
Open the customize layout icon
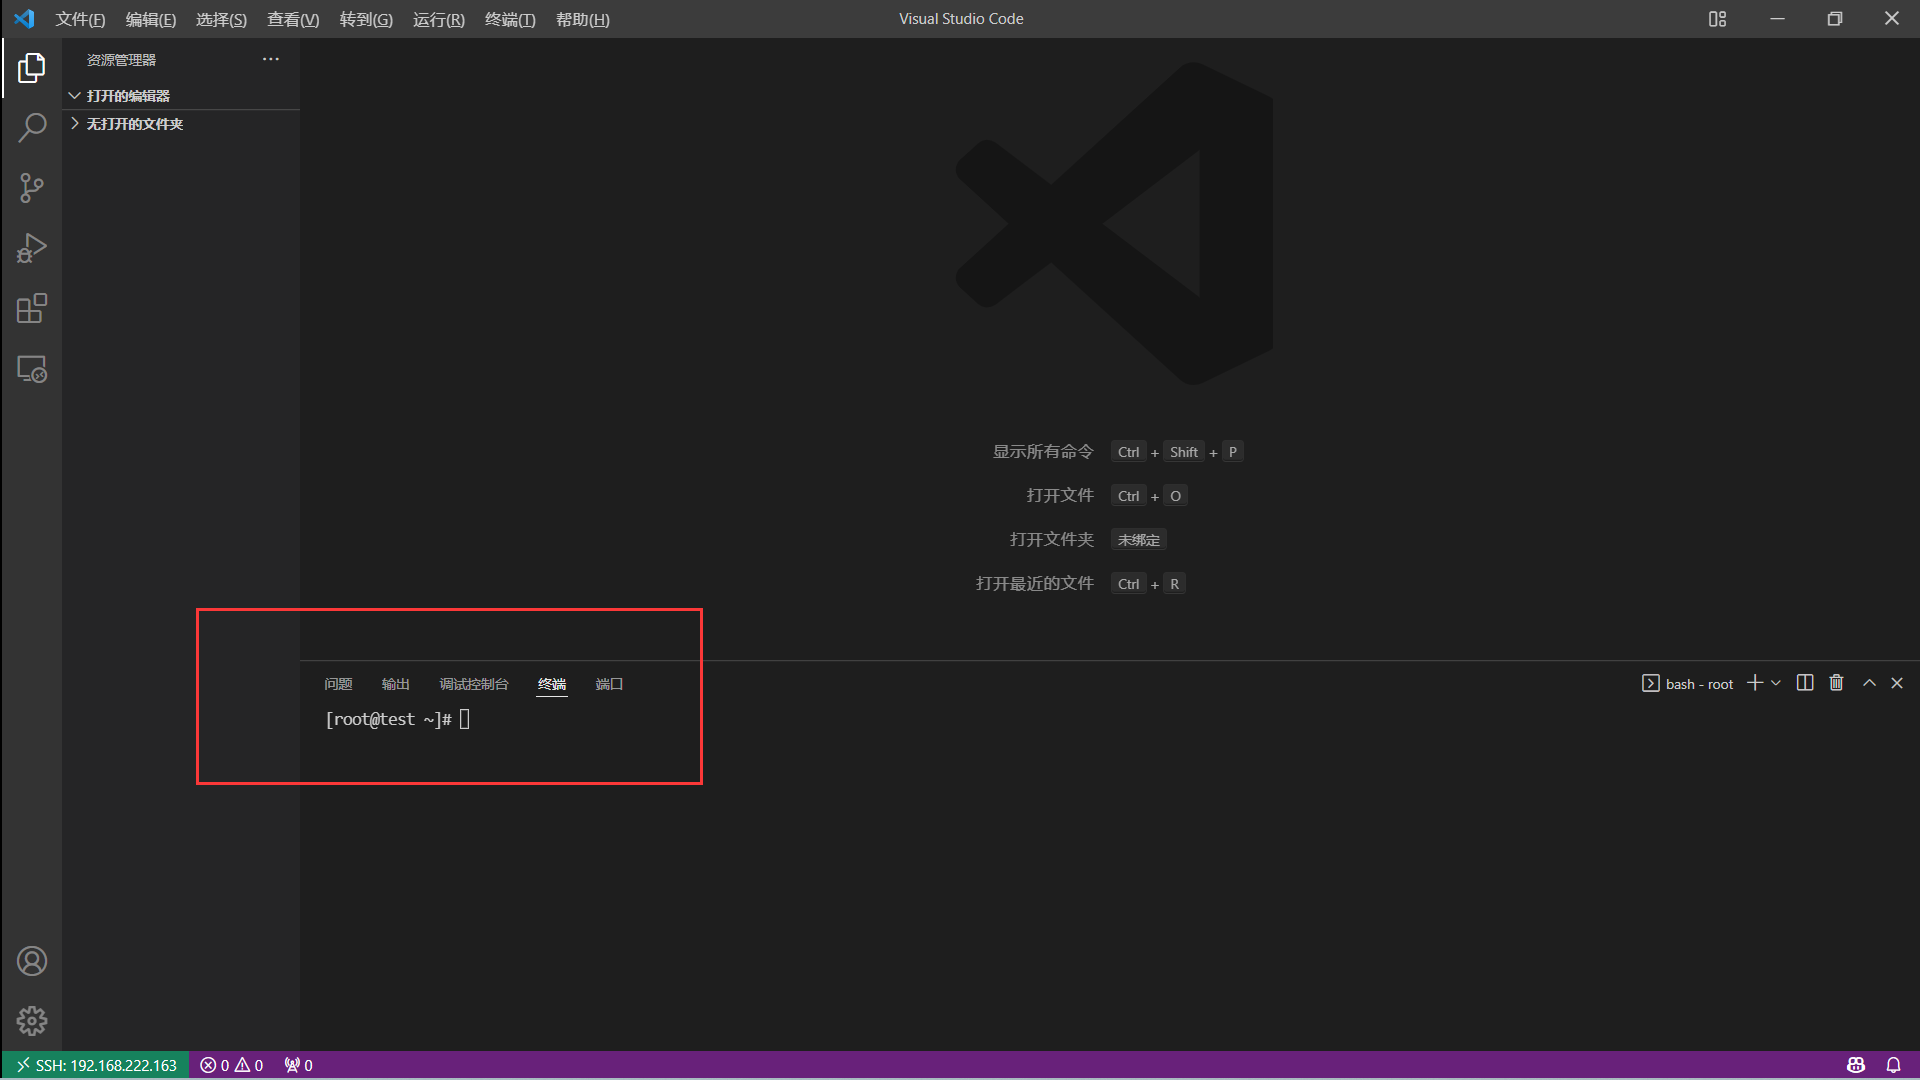coord(1717,19)
